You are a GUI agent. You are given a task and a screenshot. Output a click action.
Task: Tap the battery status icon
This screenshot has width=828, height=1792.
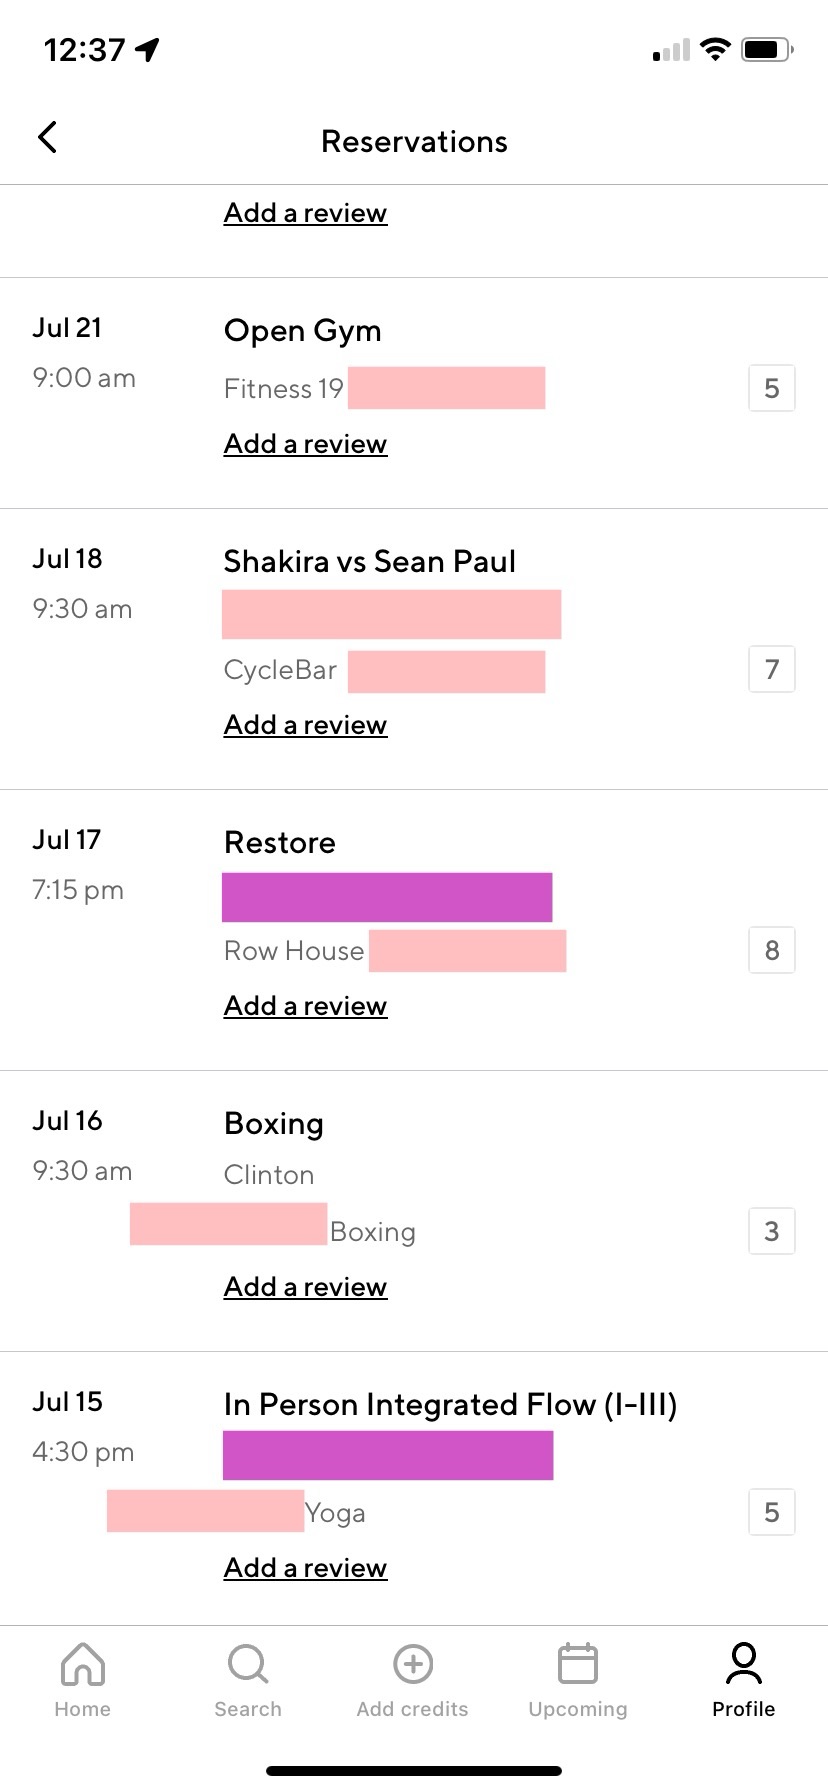[x=766, y=49]
